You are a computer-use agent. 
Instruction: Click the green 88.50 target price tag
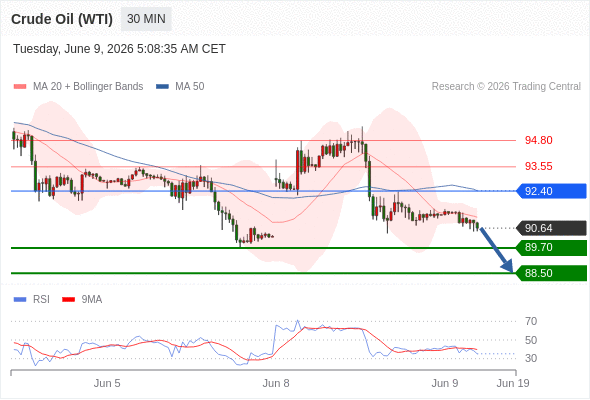(551, 273)
